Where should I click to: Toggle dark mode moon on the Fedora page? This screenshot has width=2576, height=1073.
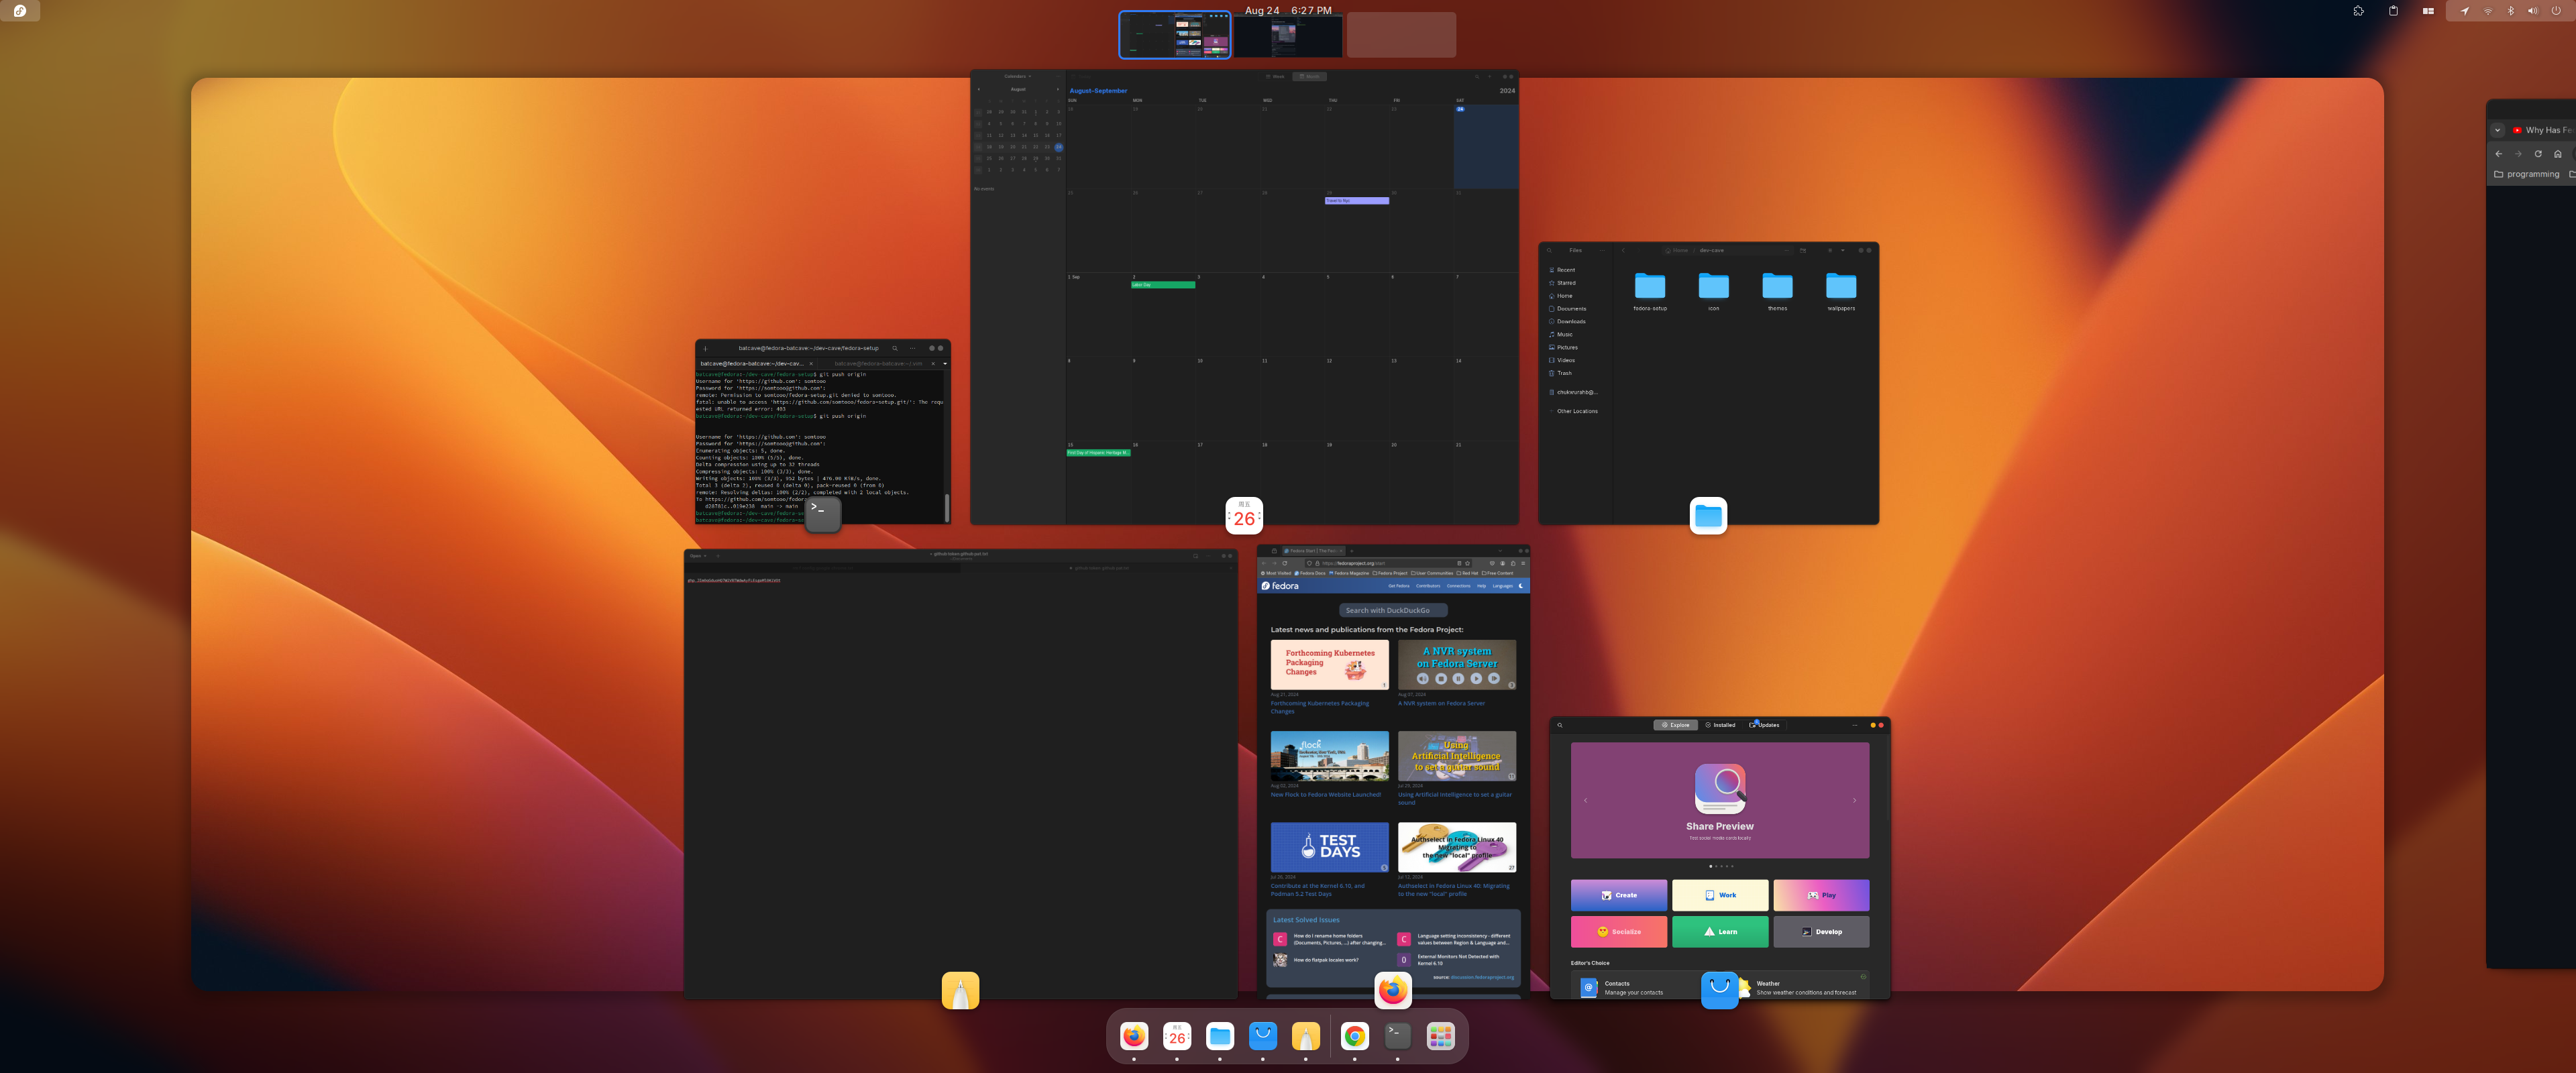click(1521, 586)
